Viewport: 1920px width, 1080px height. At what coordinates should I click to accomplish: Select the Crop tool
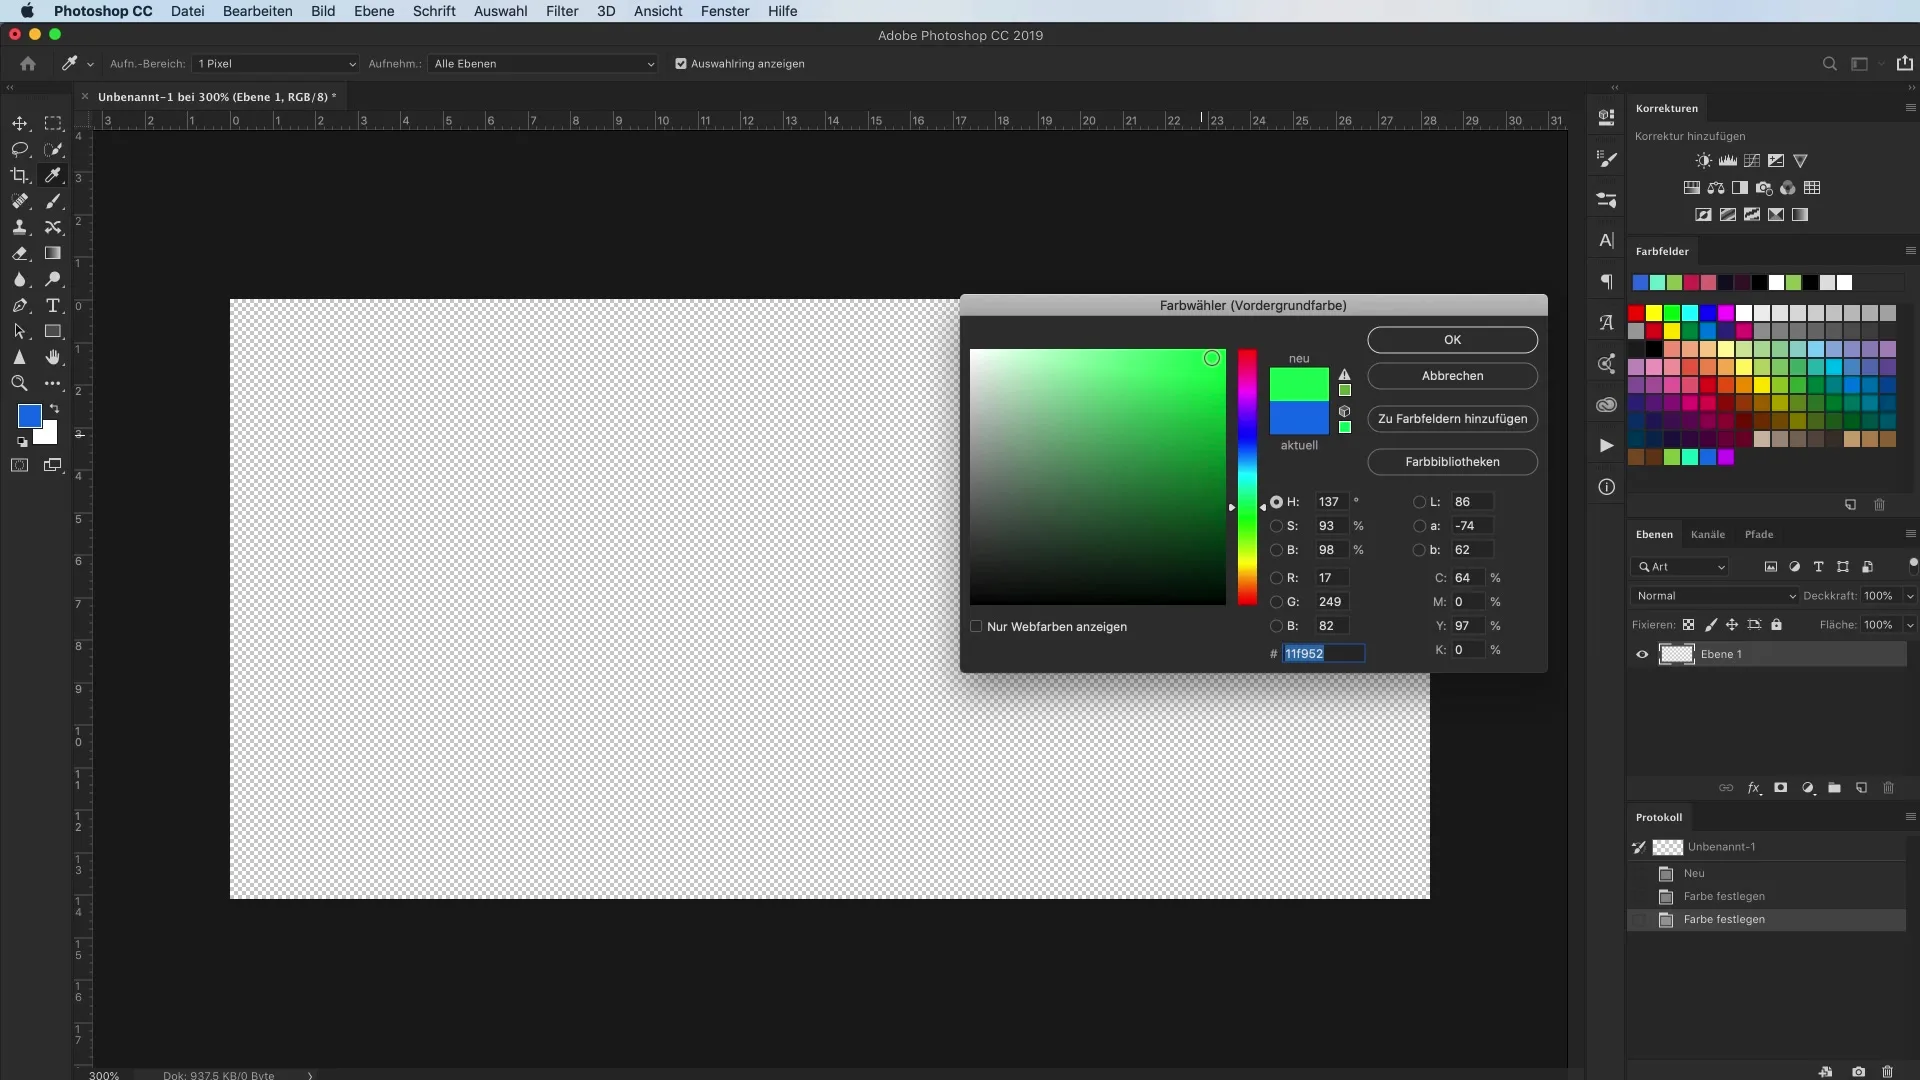coord(20,175)
